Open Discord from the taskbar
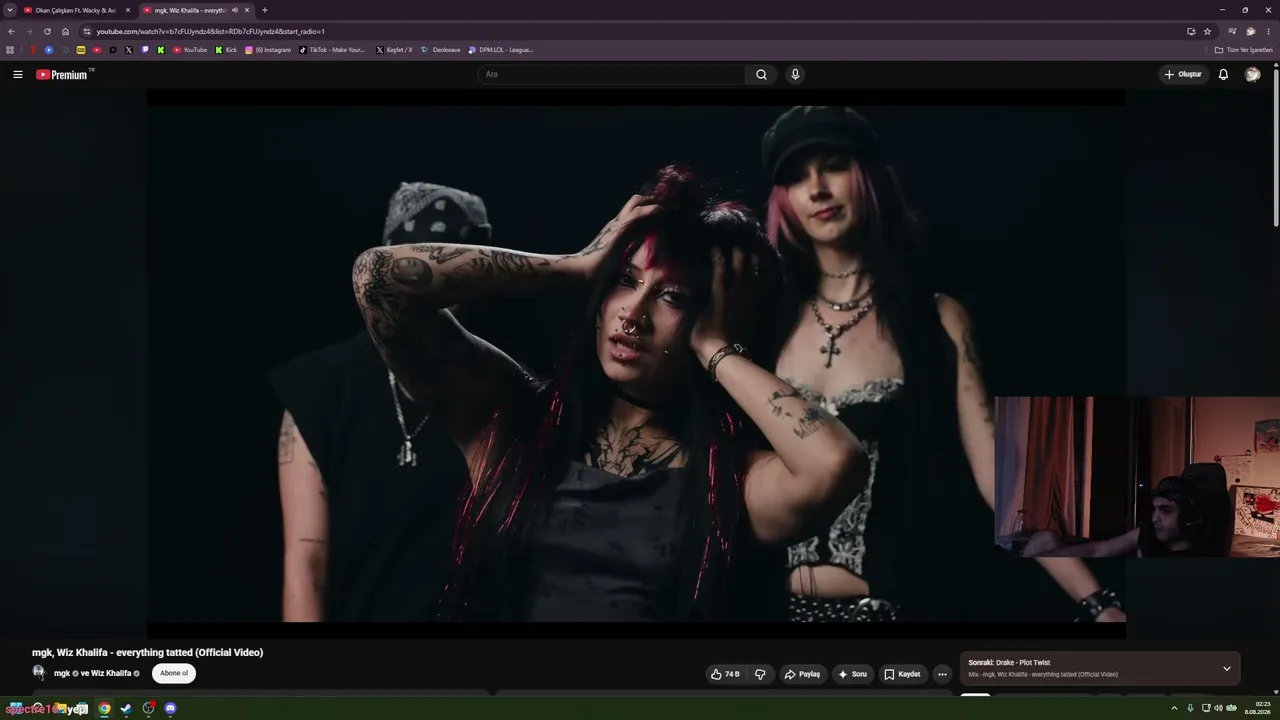Viewport: 1280px width, 720px height. (x=170, y=708)
